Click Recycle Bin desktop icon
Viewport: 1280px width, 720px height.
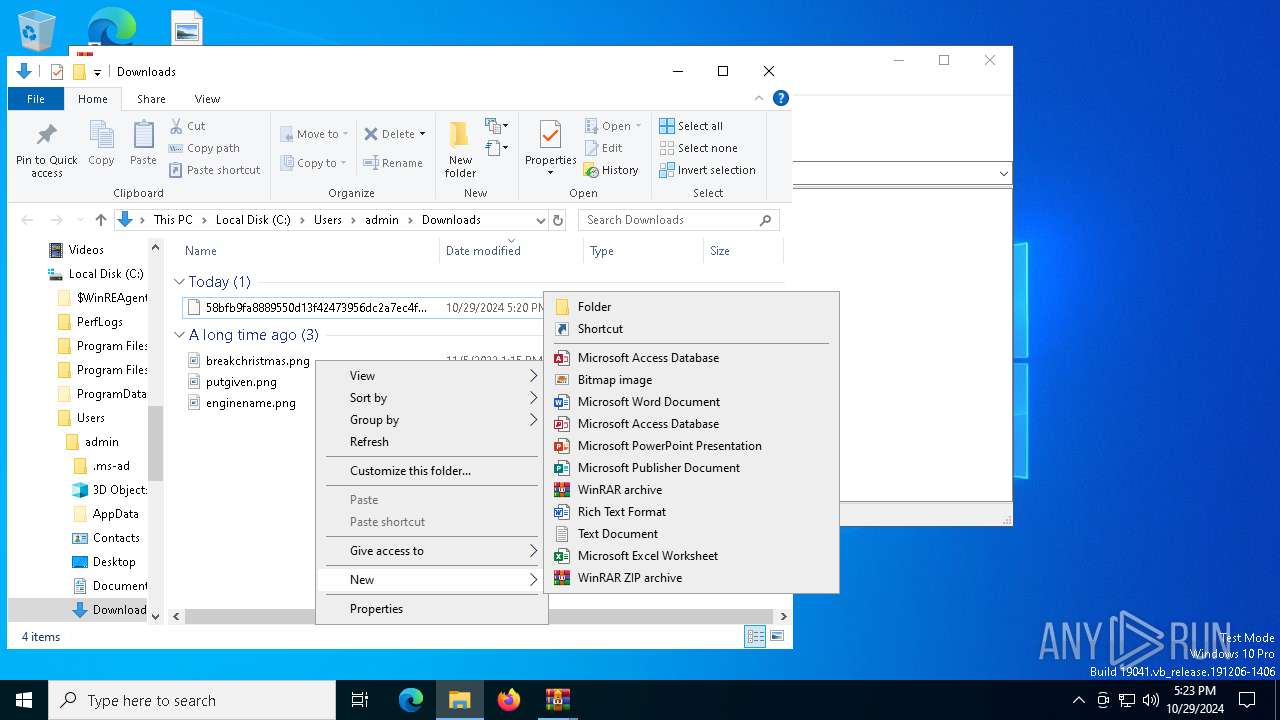click(x=37, y=29)
